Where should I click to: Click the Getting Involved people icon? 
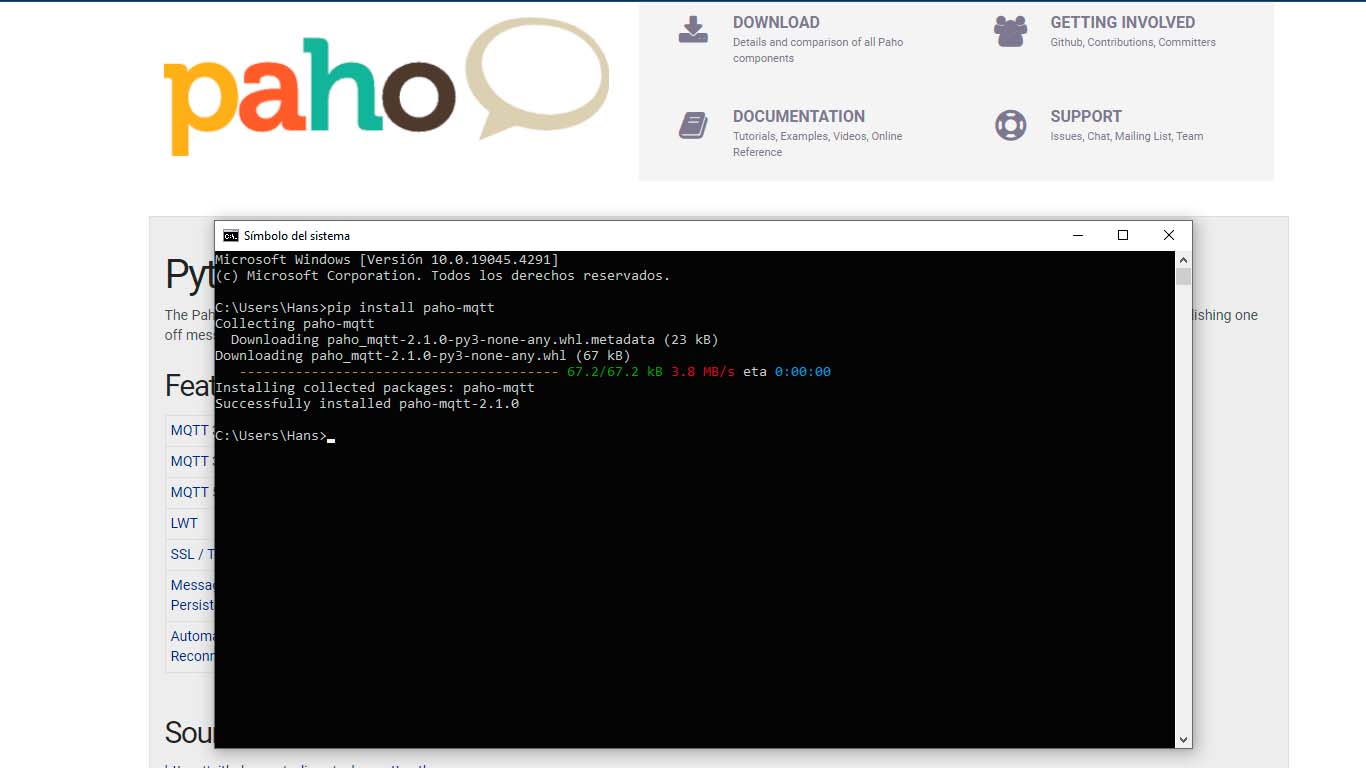coord(1010,31)
